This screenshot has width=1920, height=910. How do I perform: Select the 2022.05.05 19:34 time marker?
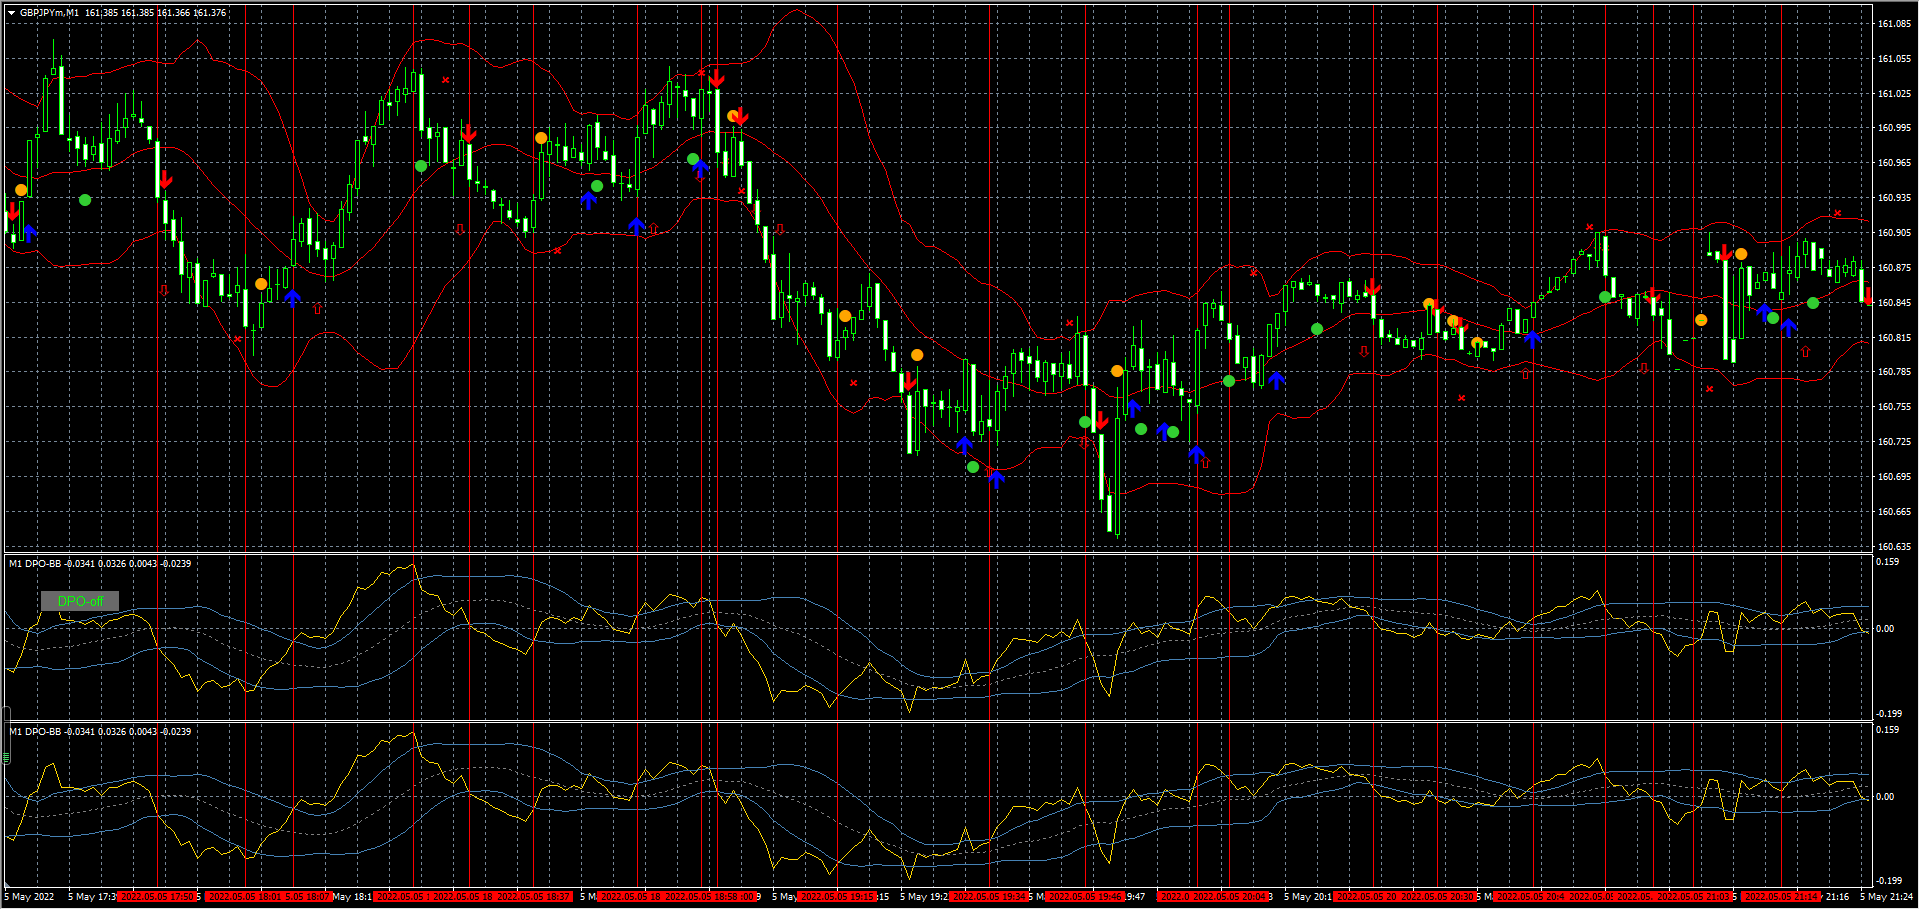[x=990, y=897]
